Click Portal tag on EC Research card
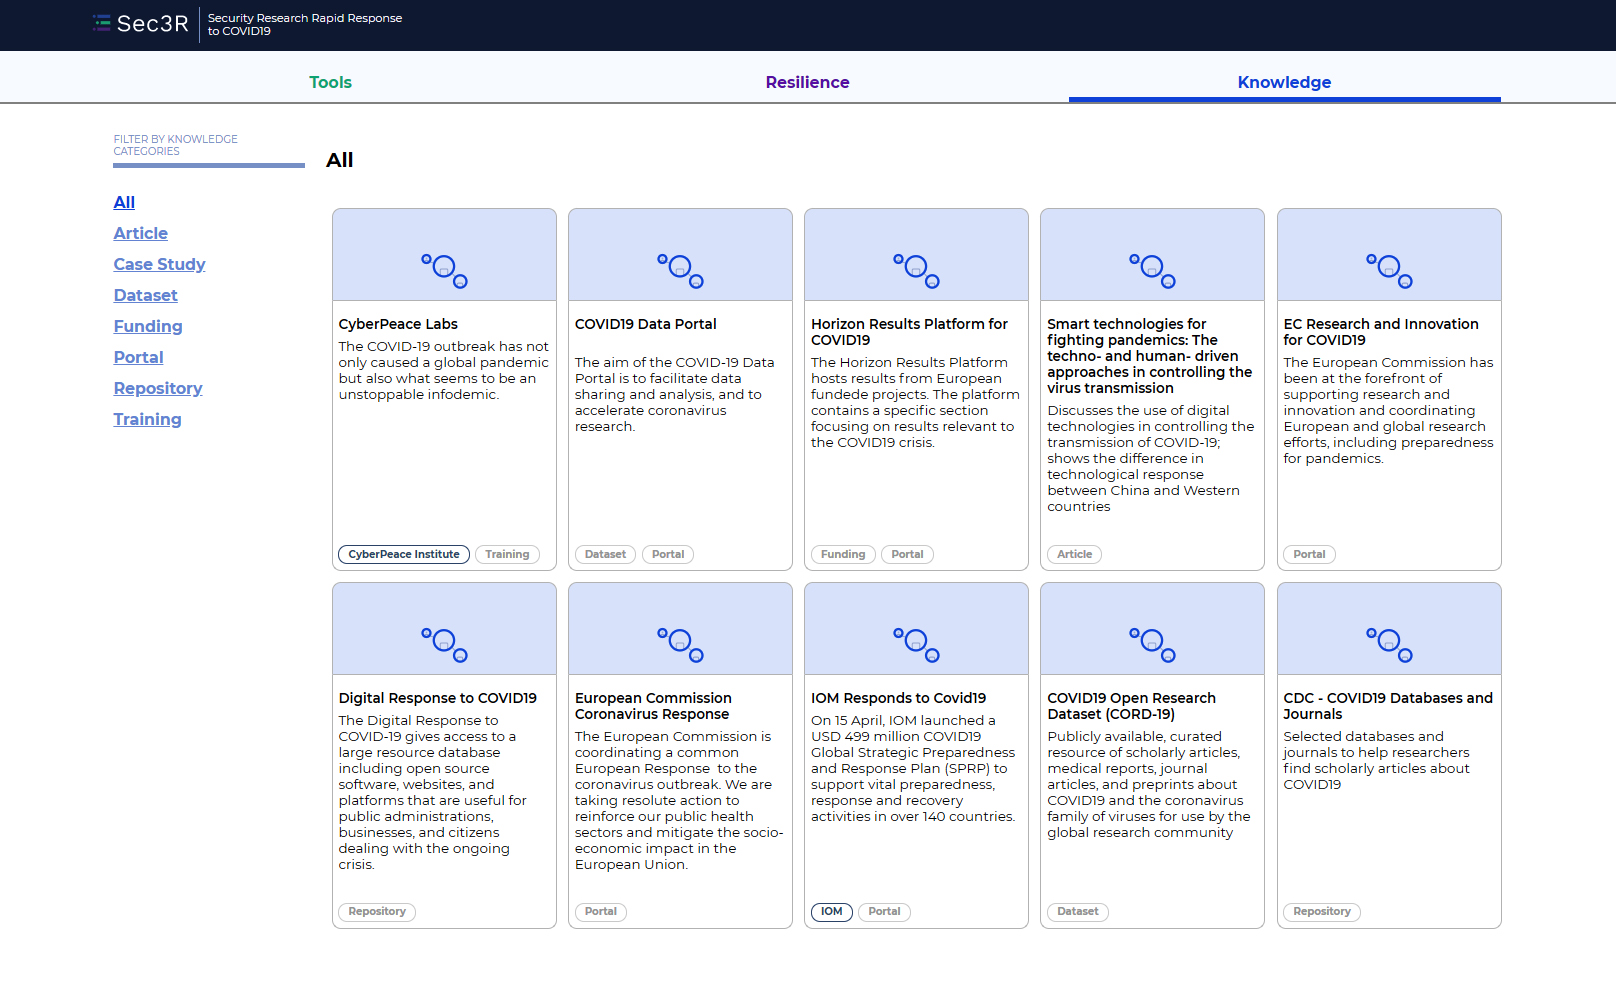The height and width of the screenshot is (1006, 1616). pos(1309,554)
